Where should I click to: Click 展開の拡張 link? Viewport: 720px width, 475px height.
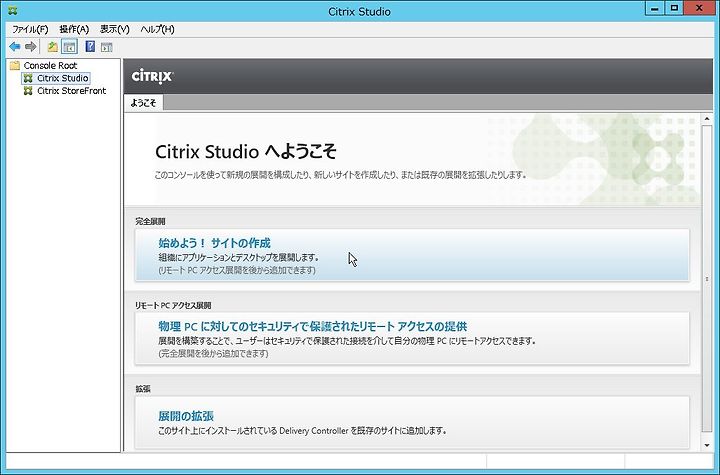(x=186, y=416)
